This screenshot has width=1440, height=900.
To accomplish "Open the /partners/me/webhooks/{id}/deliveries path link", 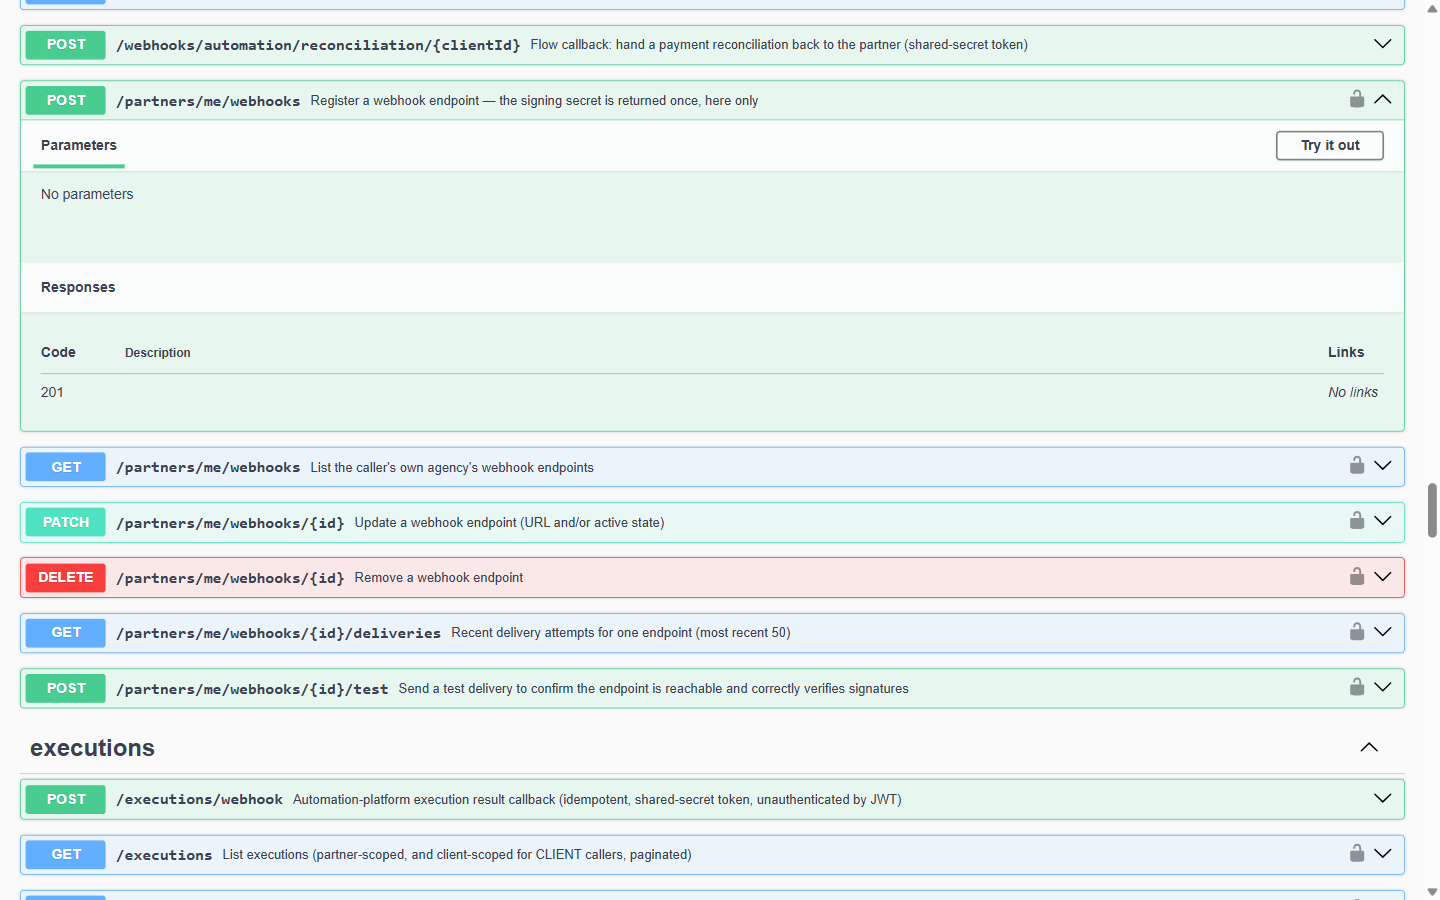I will pos(278,633).
